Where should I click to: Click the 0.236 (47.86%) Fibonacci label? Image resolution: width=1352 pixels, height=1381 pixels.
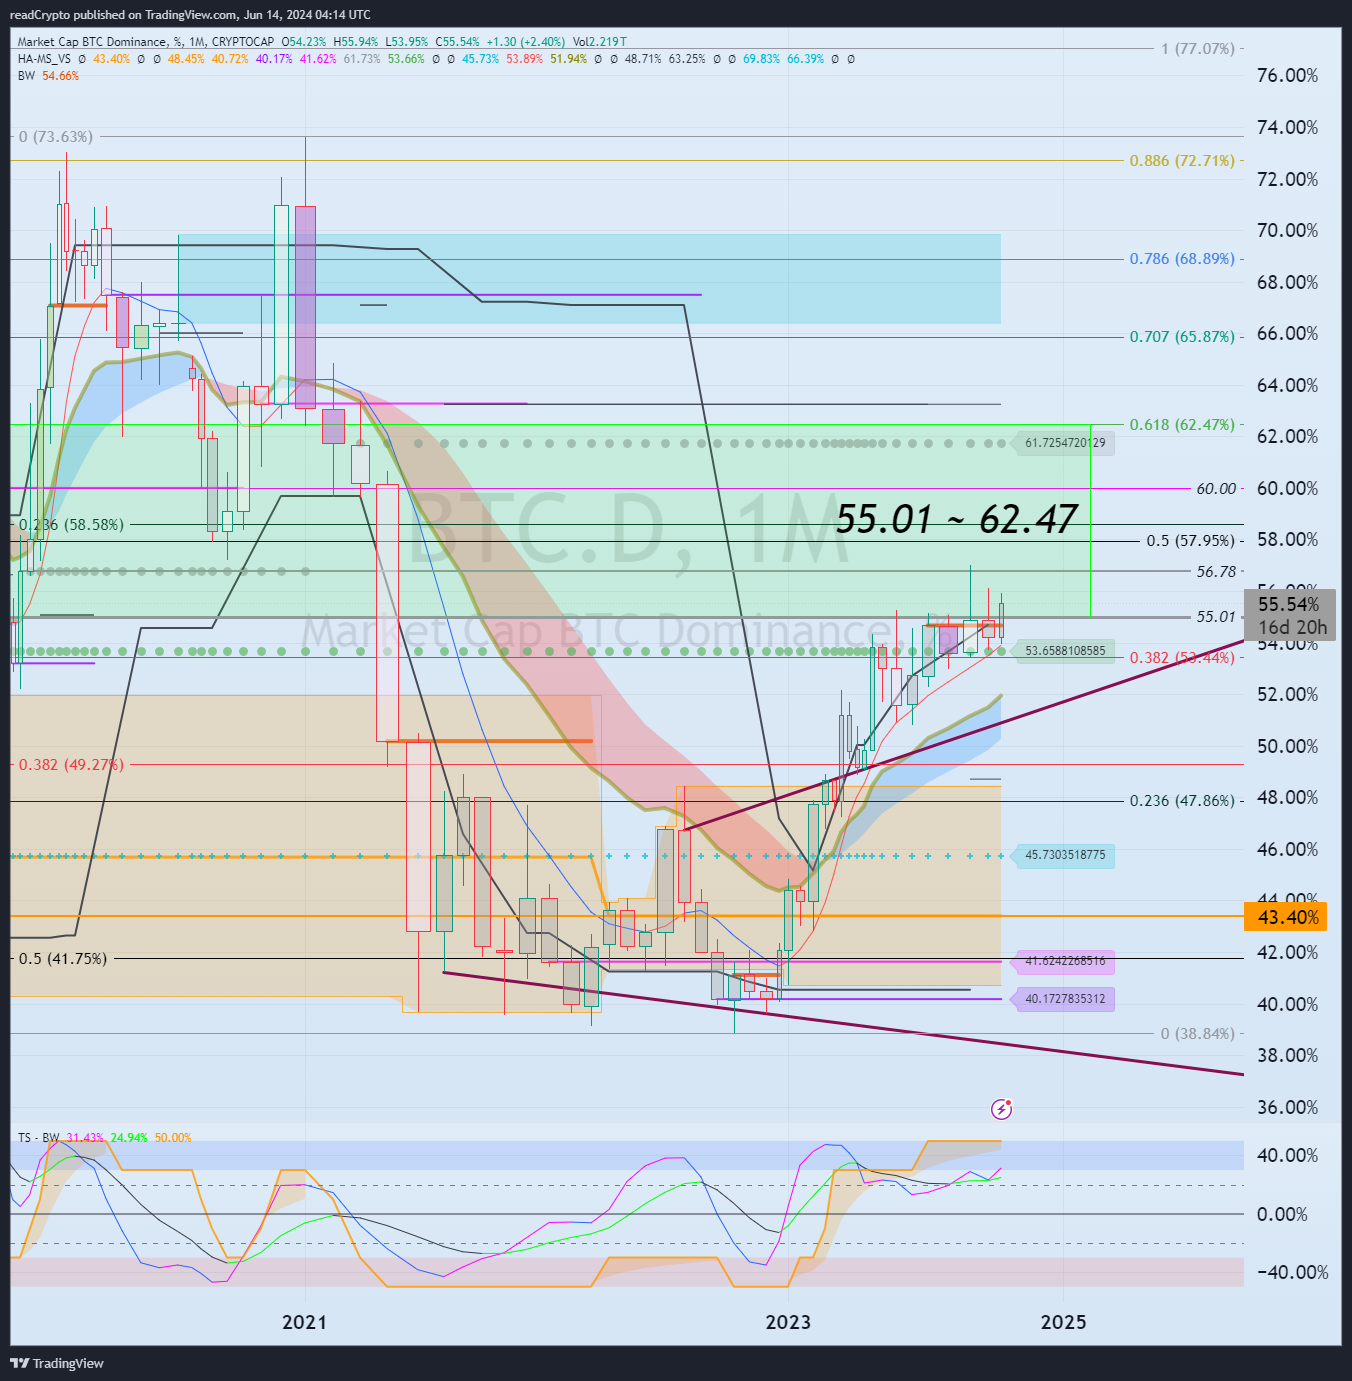click(x=1183, y=801)
